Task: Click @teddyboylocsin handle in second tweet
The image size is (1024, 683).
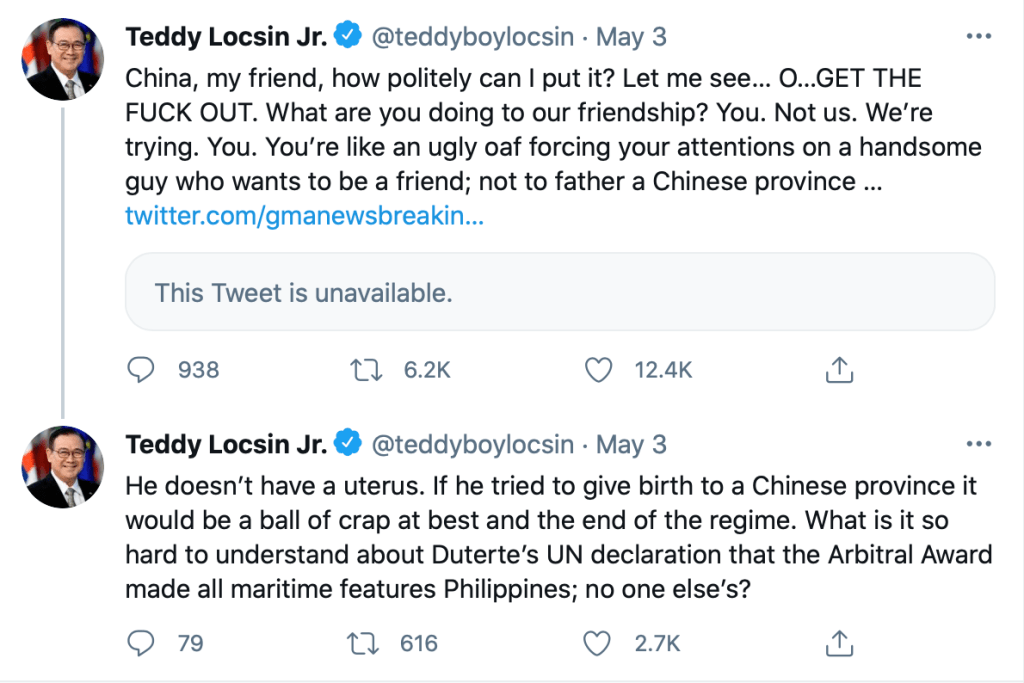Action: coord(473,443)
